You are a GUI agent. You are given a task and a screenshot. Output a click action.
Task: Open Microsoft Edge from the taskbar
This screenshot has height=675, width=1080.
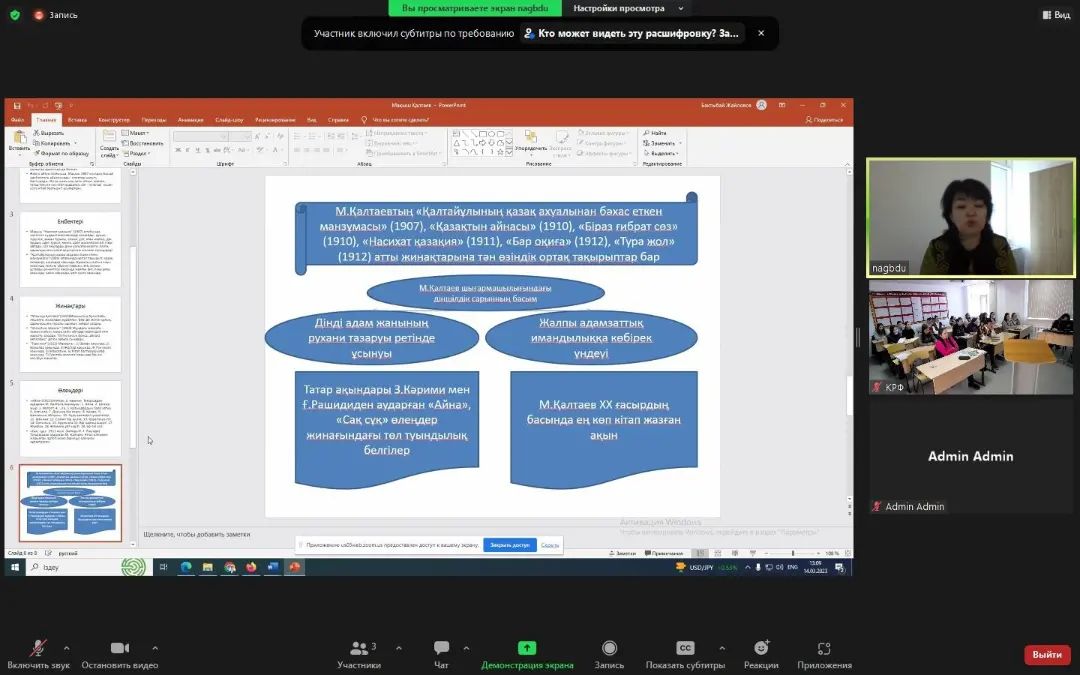point(186,568)
